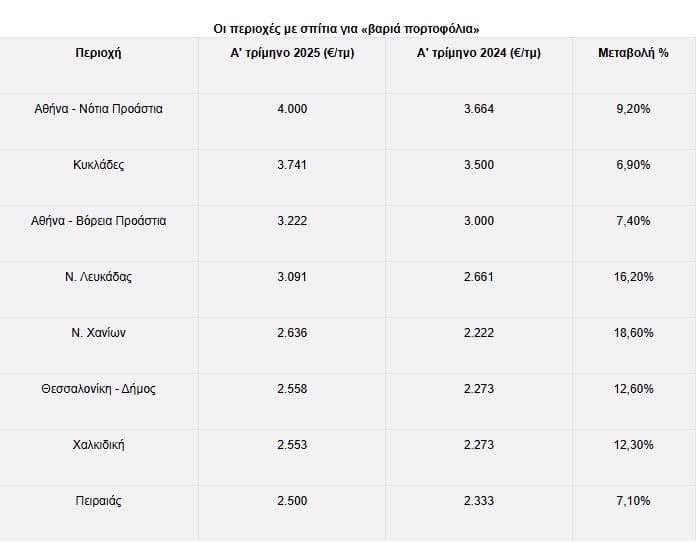Click the 12,30% Χαλκιδική change value

click(633, 445)
